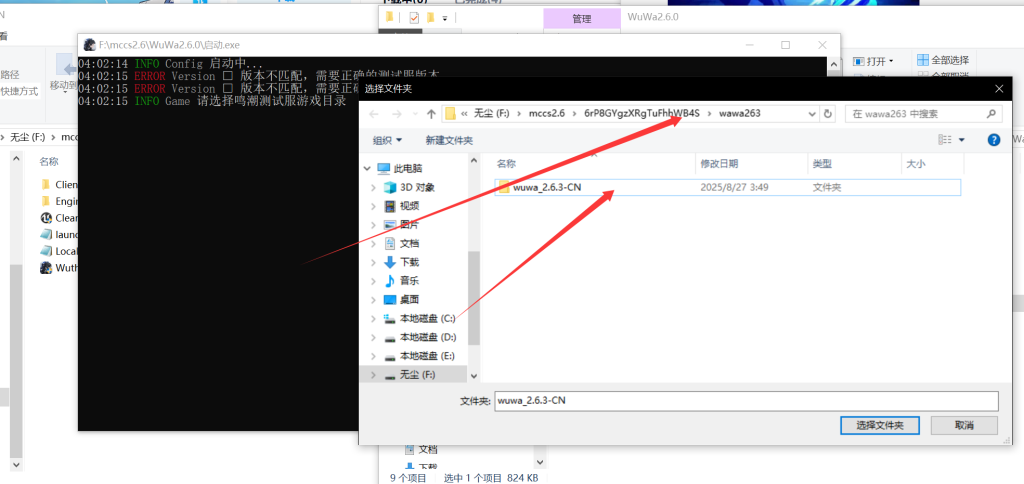Select 此电脑 in the navigation tree
The image size is (1024, 484).
tap(408, 169)
